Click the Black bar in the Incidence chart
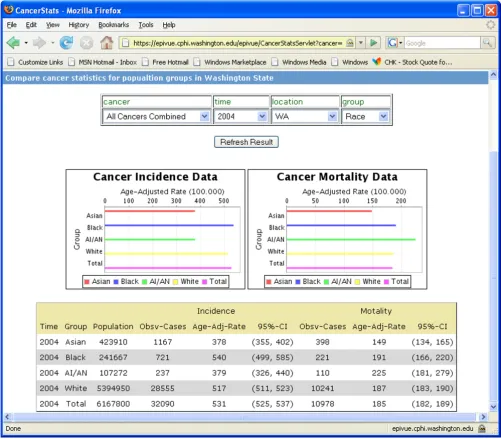Image resolution: width=501 pixels, height=439 pixels. [169, 225]
